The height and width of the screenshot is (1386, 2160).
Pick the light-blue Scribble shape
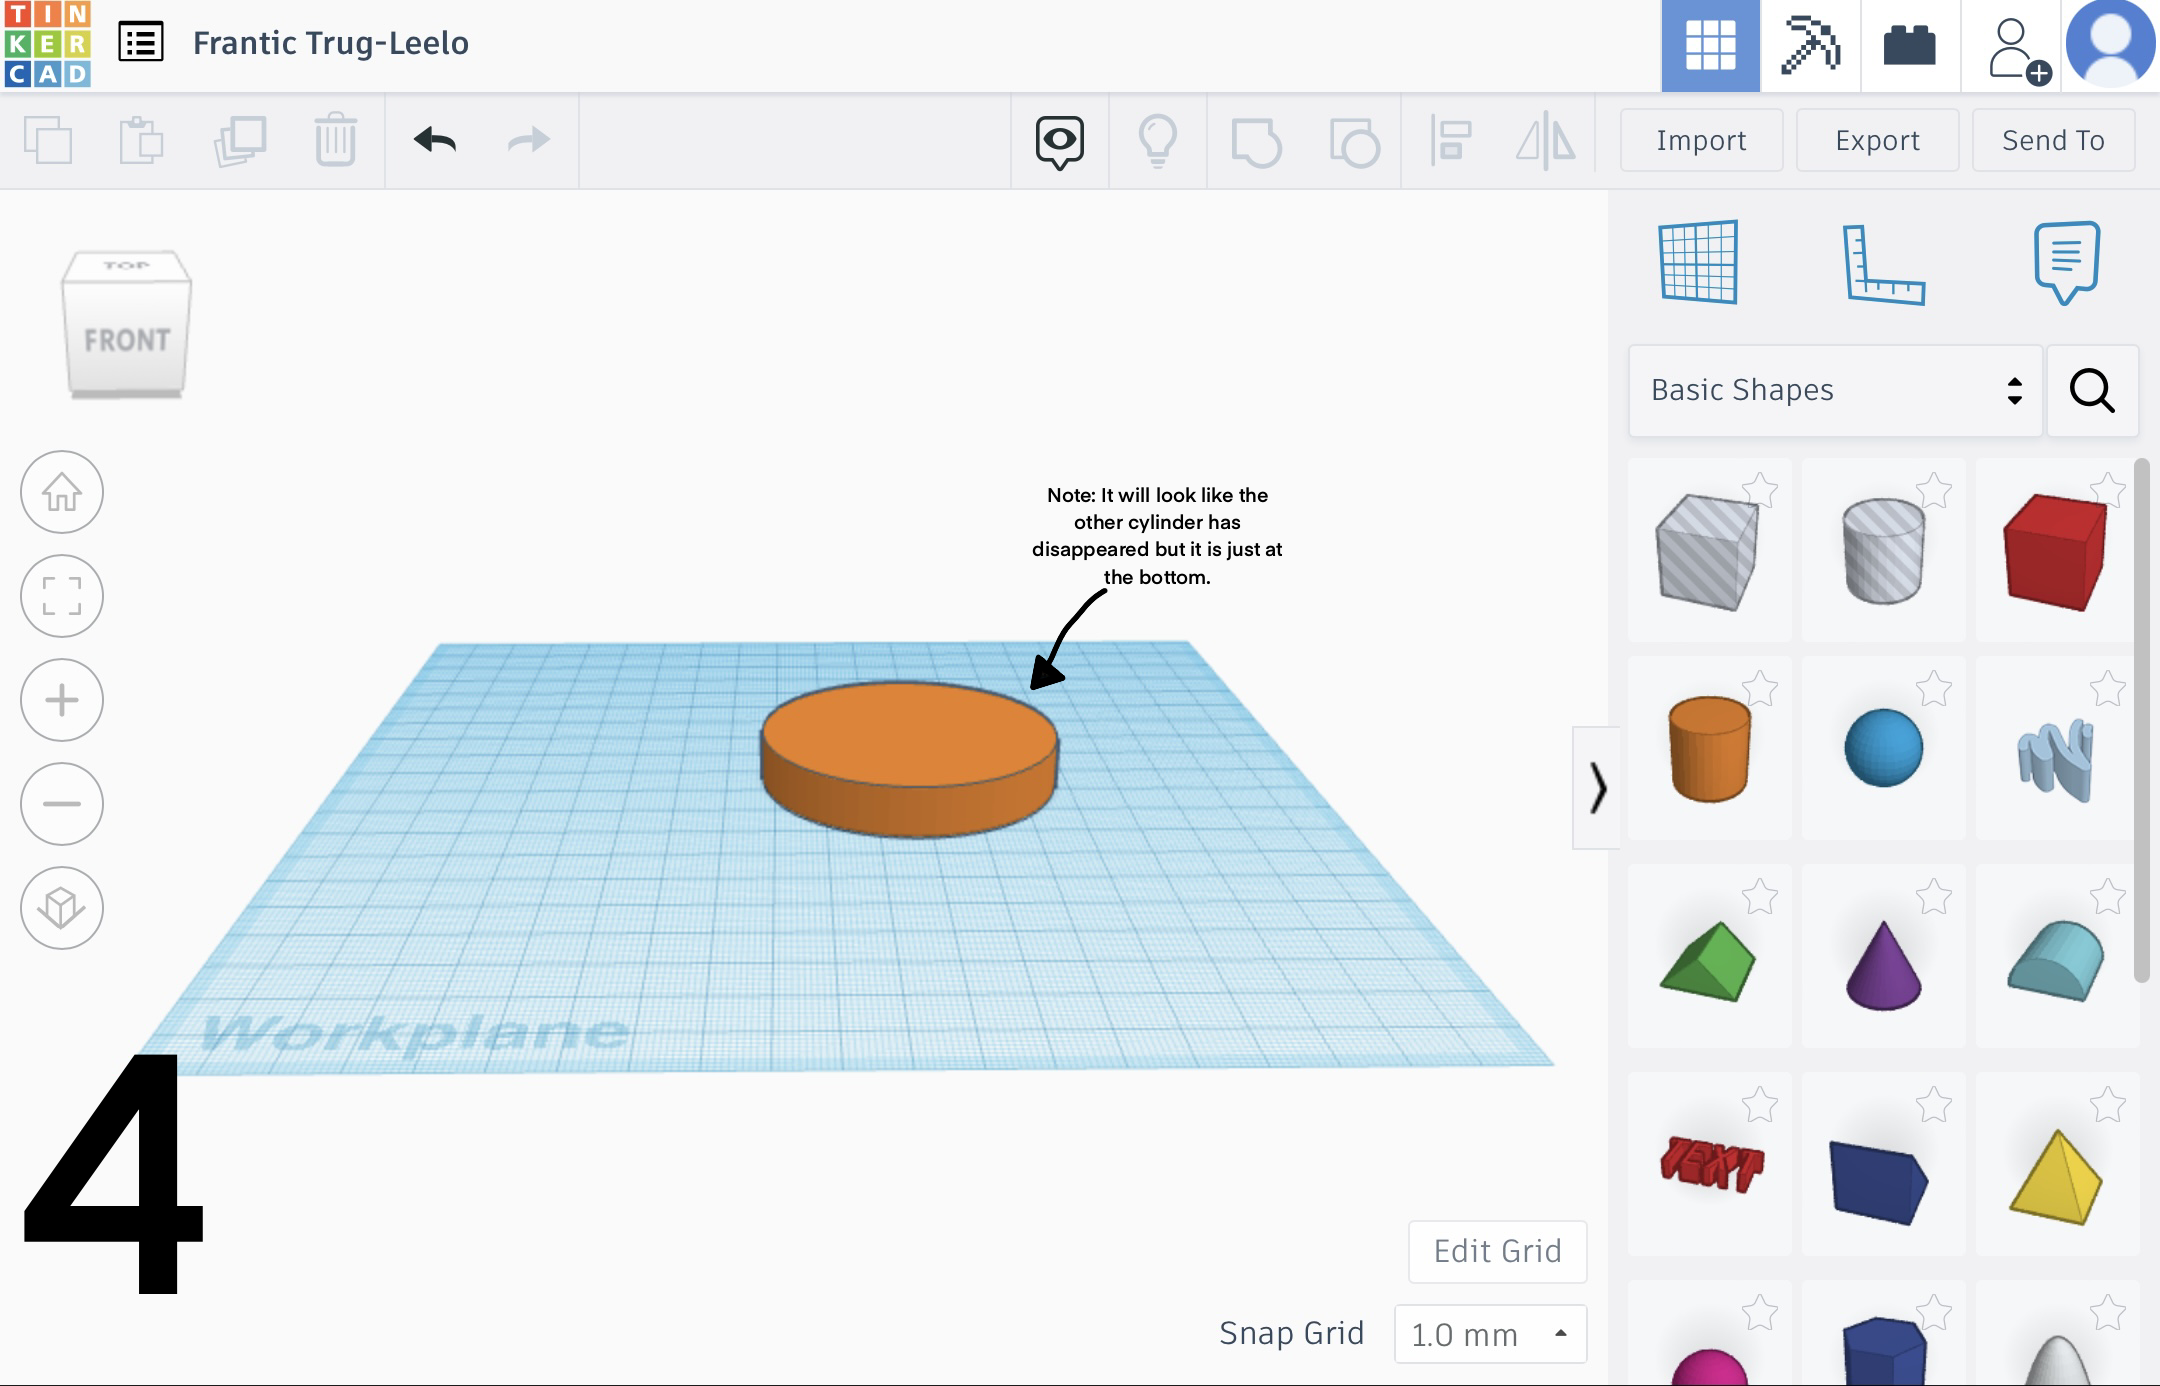[2056, 760]
